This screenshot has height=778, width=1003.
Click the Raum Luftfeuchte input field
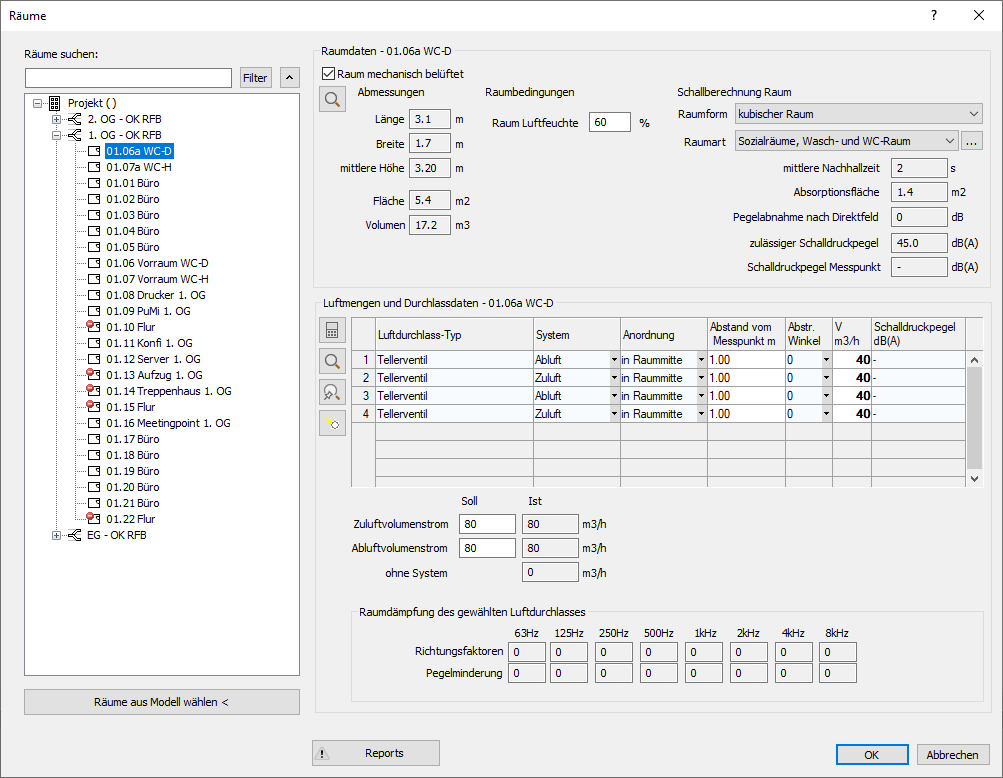tap(610, 122)
